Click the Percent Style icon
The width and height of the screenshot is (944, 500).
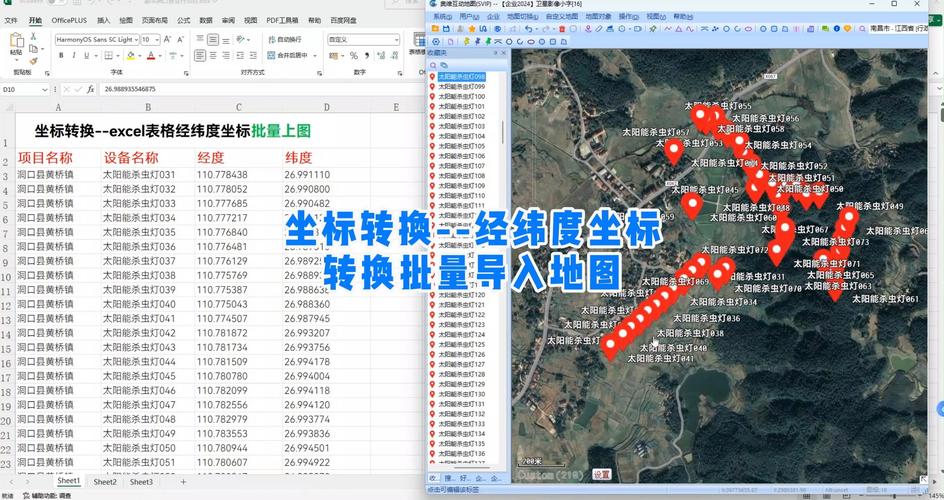[x=353, y=55]
